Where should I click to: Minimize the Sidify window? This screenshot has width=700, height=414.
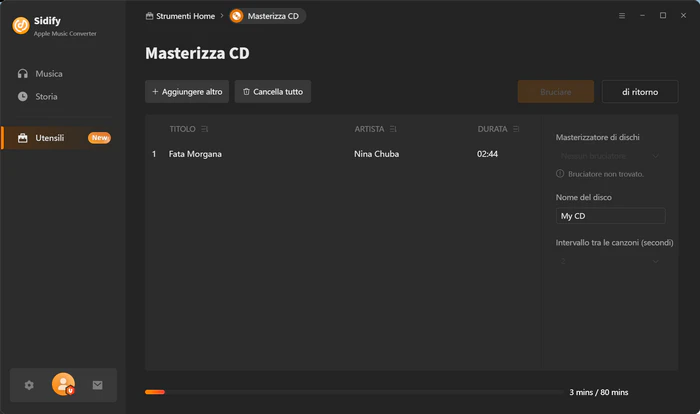pyautogui.click(x=642, y=16)
